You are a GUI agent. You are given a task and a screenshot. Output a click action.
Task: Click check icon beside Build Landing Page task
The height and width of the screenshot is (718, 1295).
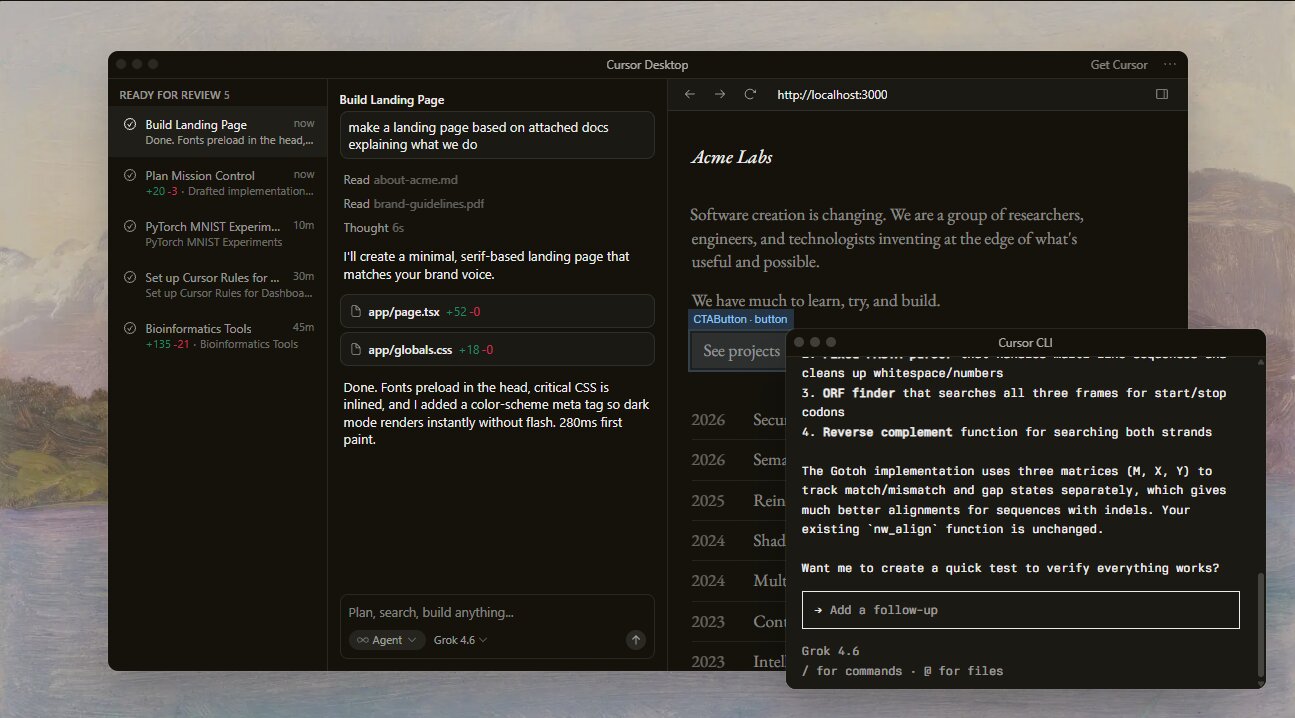pyautogui.click(x=130, y=124)
